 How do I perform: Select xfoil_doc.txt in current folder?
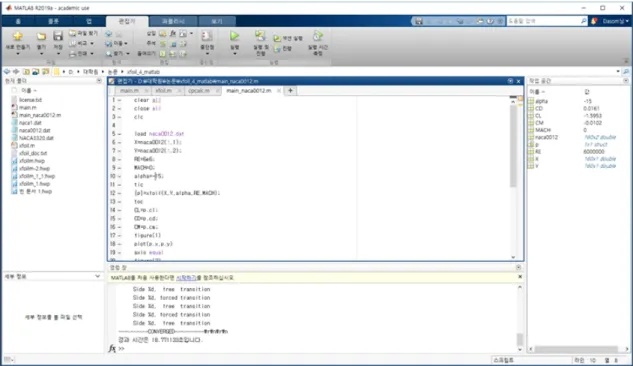33,153
